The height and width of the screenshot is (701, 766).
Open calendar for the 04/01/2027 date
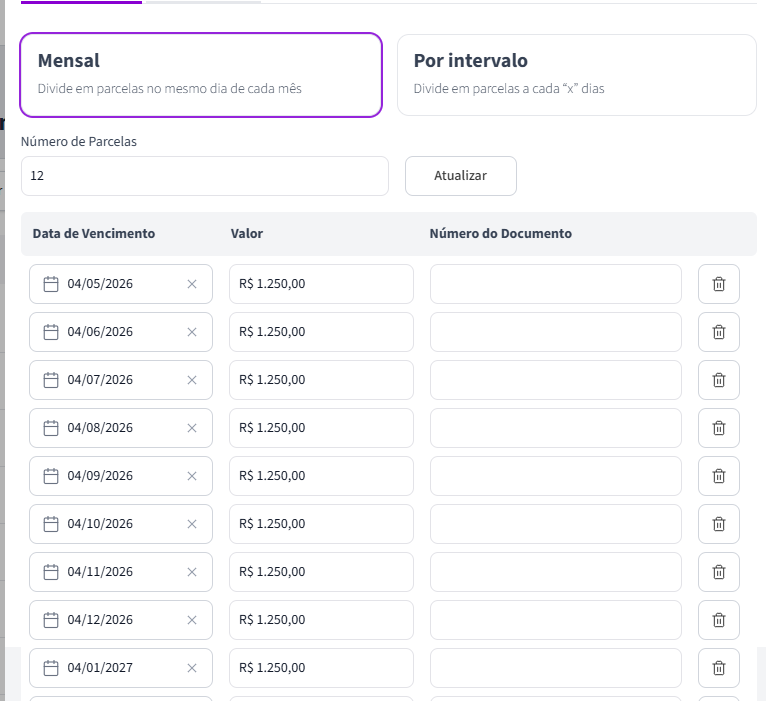tap(51, 668)
